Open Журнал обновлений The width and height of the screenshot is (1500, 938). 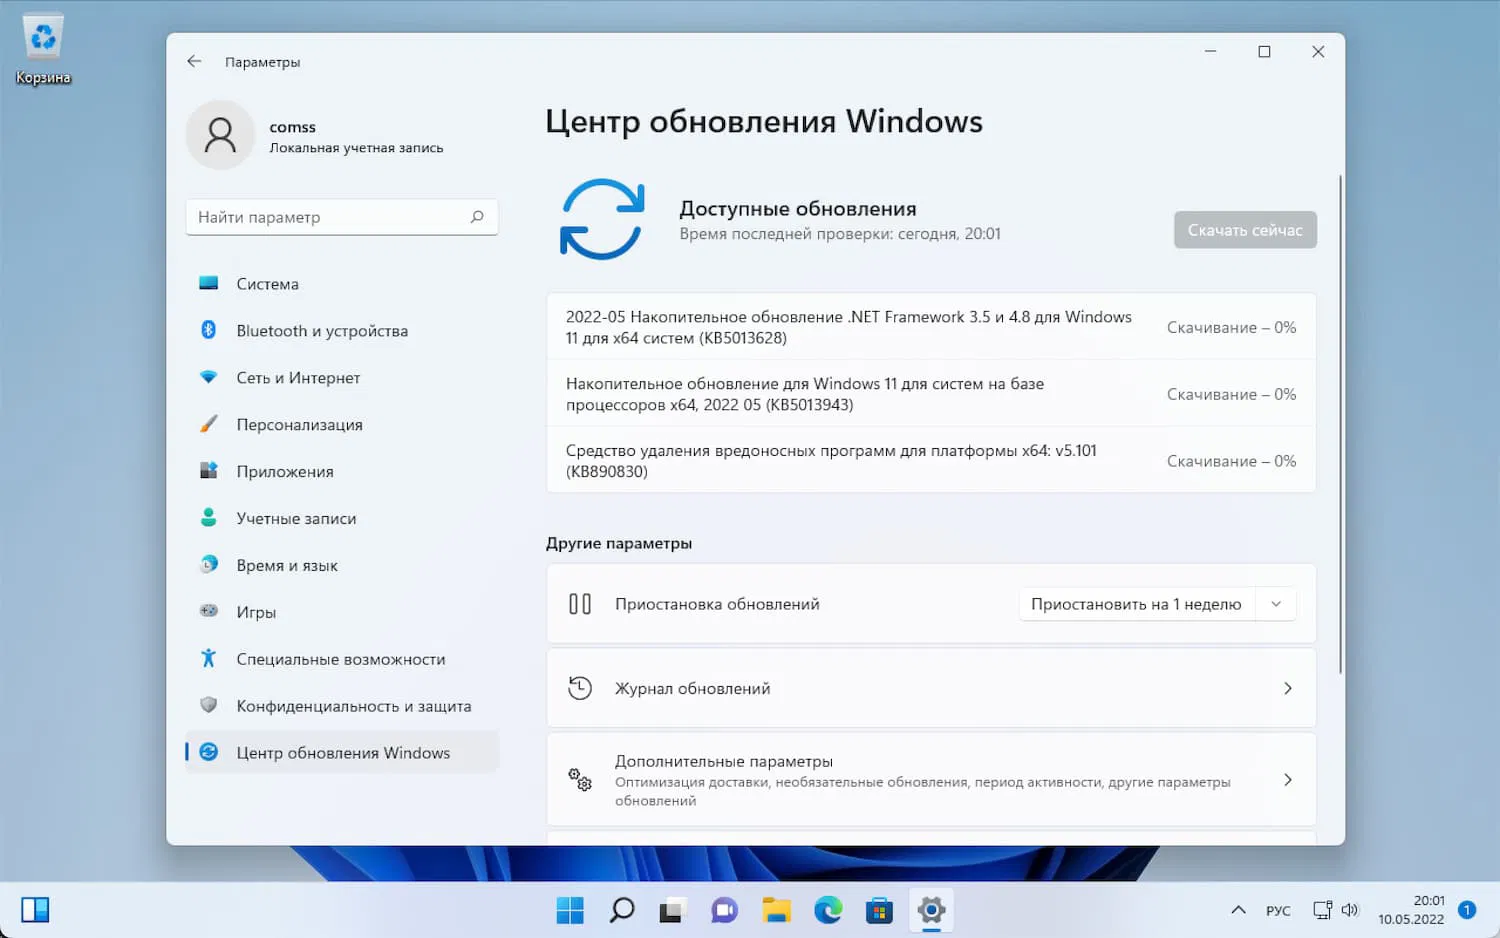click(930, 688)
